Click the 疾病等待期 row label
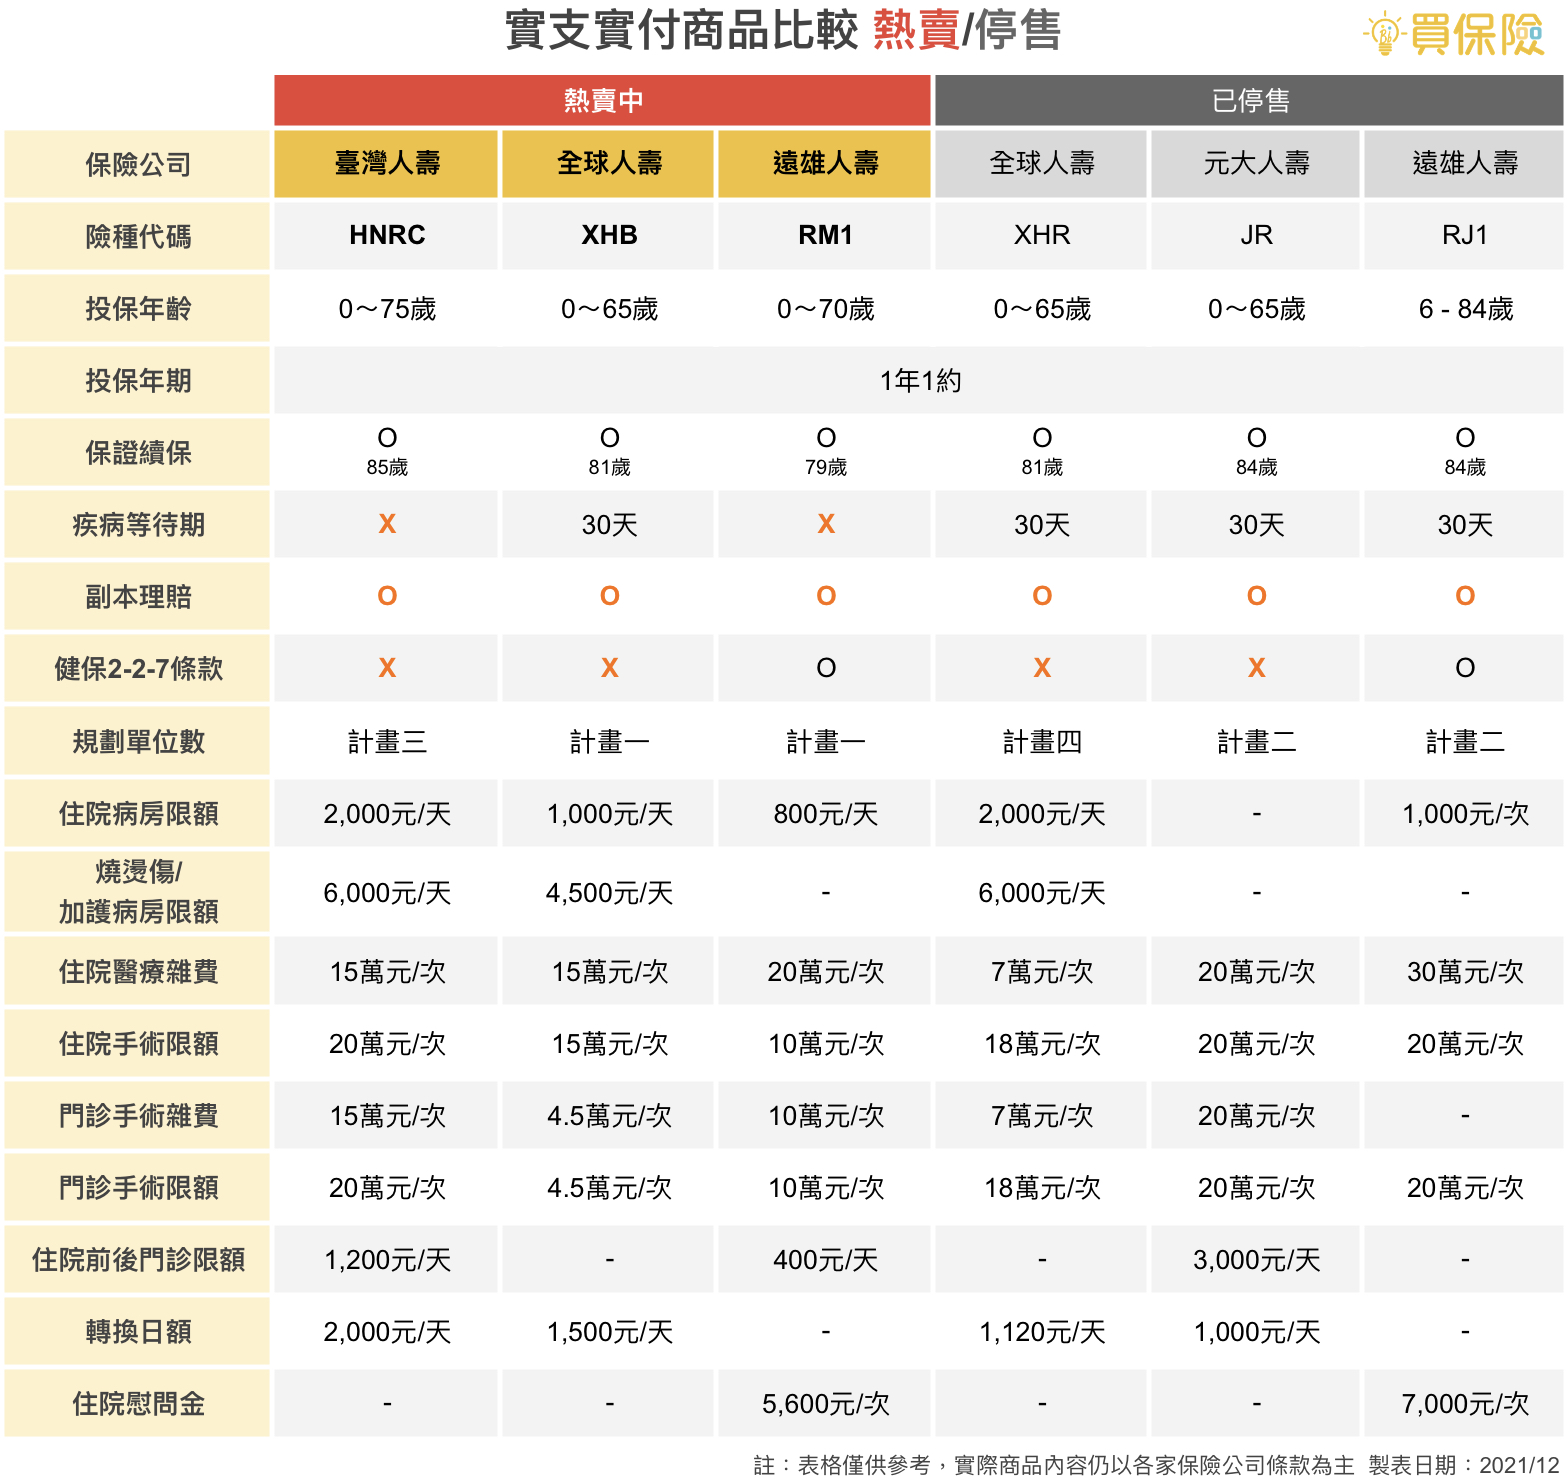Screen dimensions: 1568x1482 point(137,524)
